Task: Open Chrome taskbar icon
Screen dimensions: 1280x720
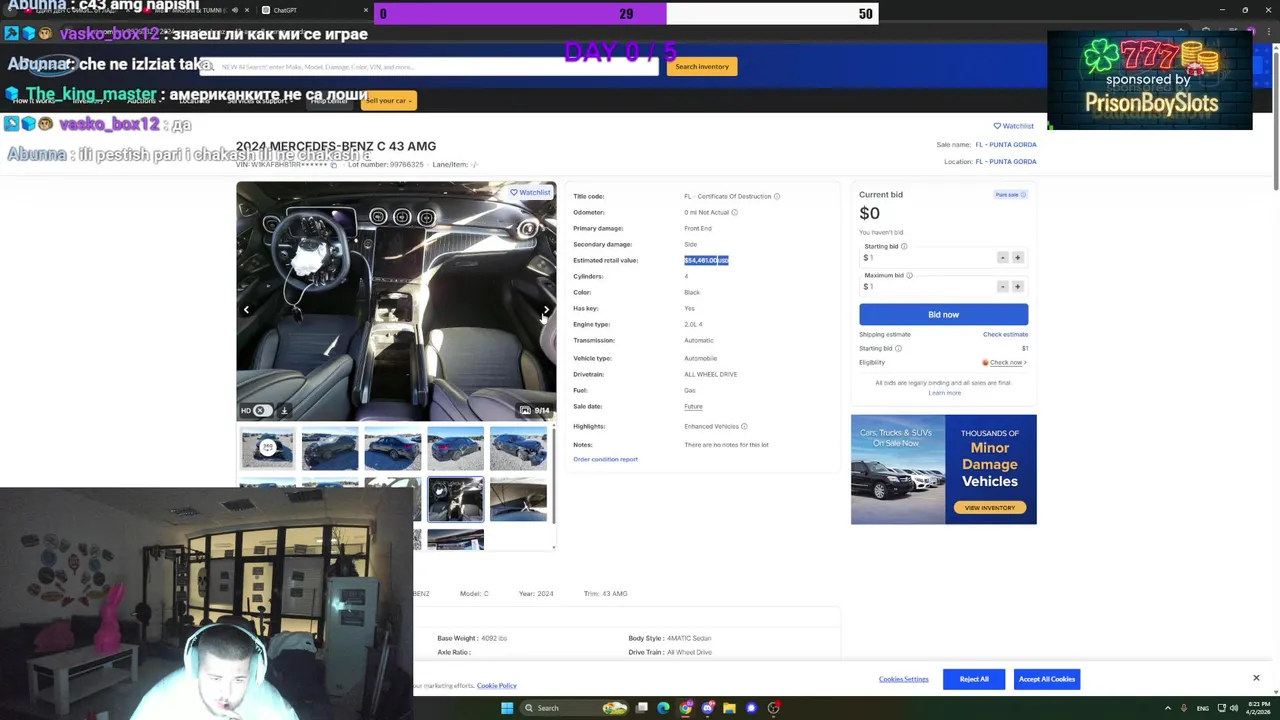Action: point(686,708)
